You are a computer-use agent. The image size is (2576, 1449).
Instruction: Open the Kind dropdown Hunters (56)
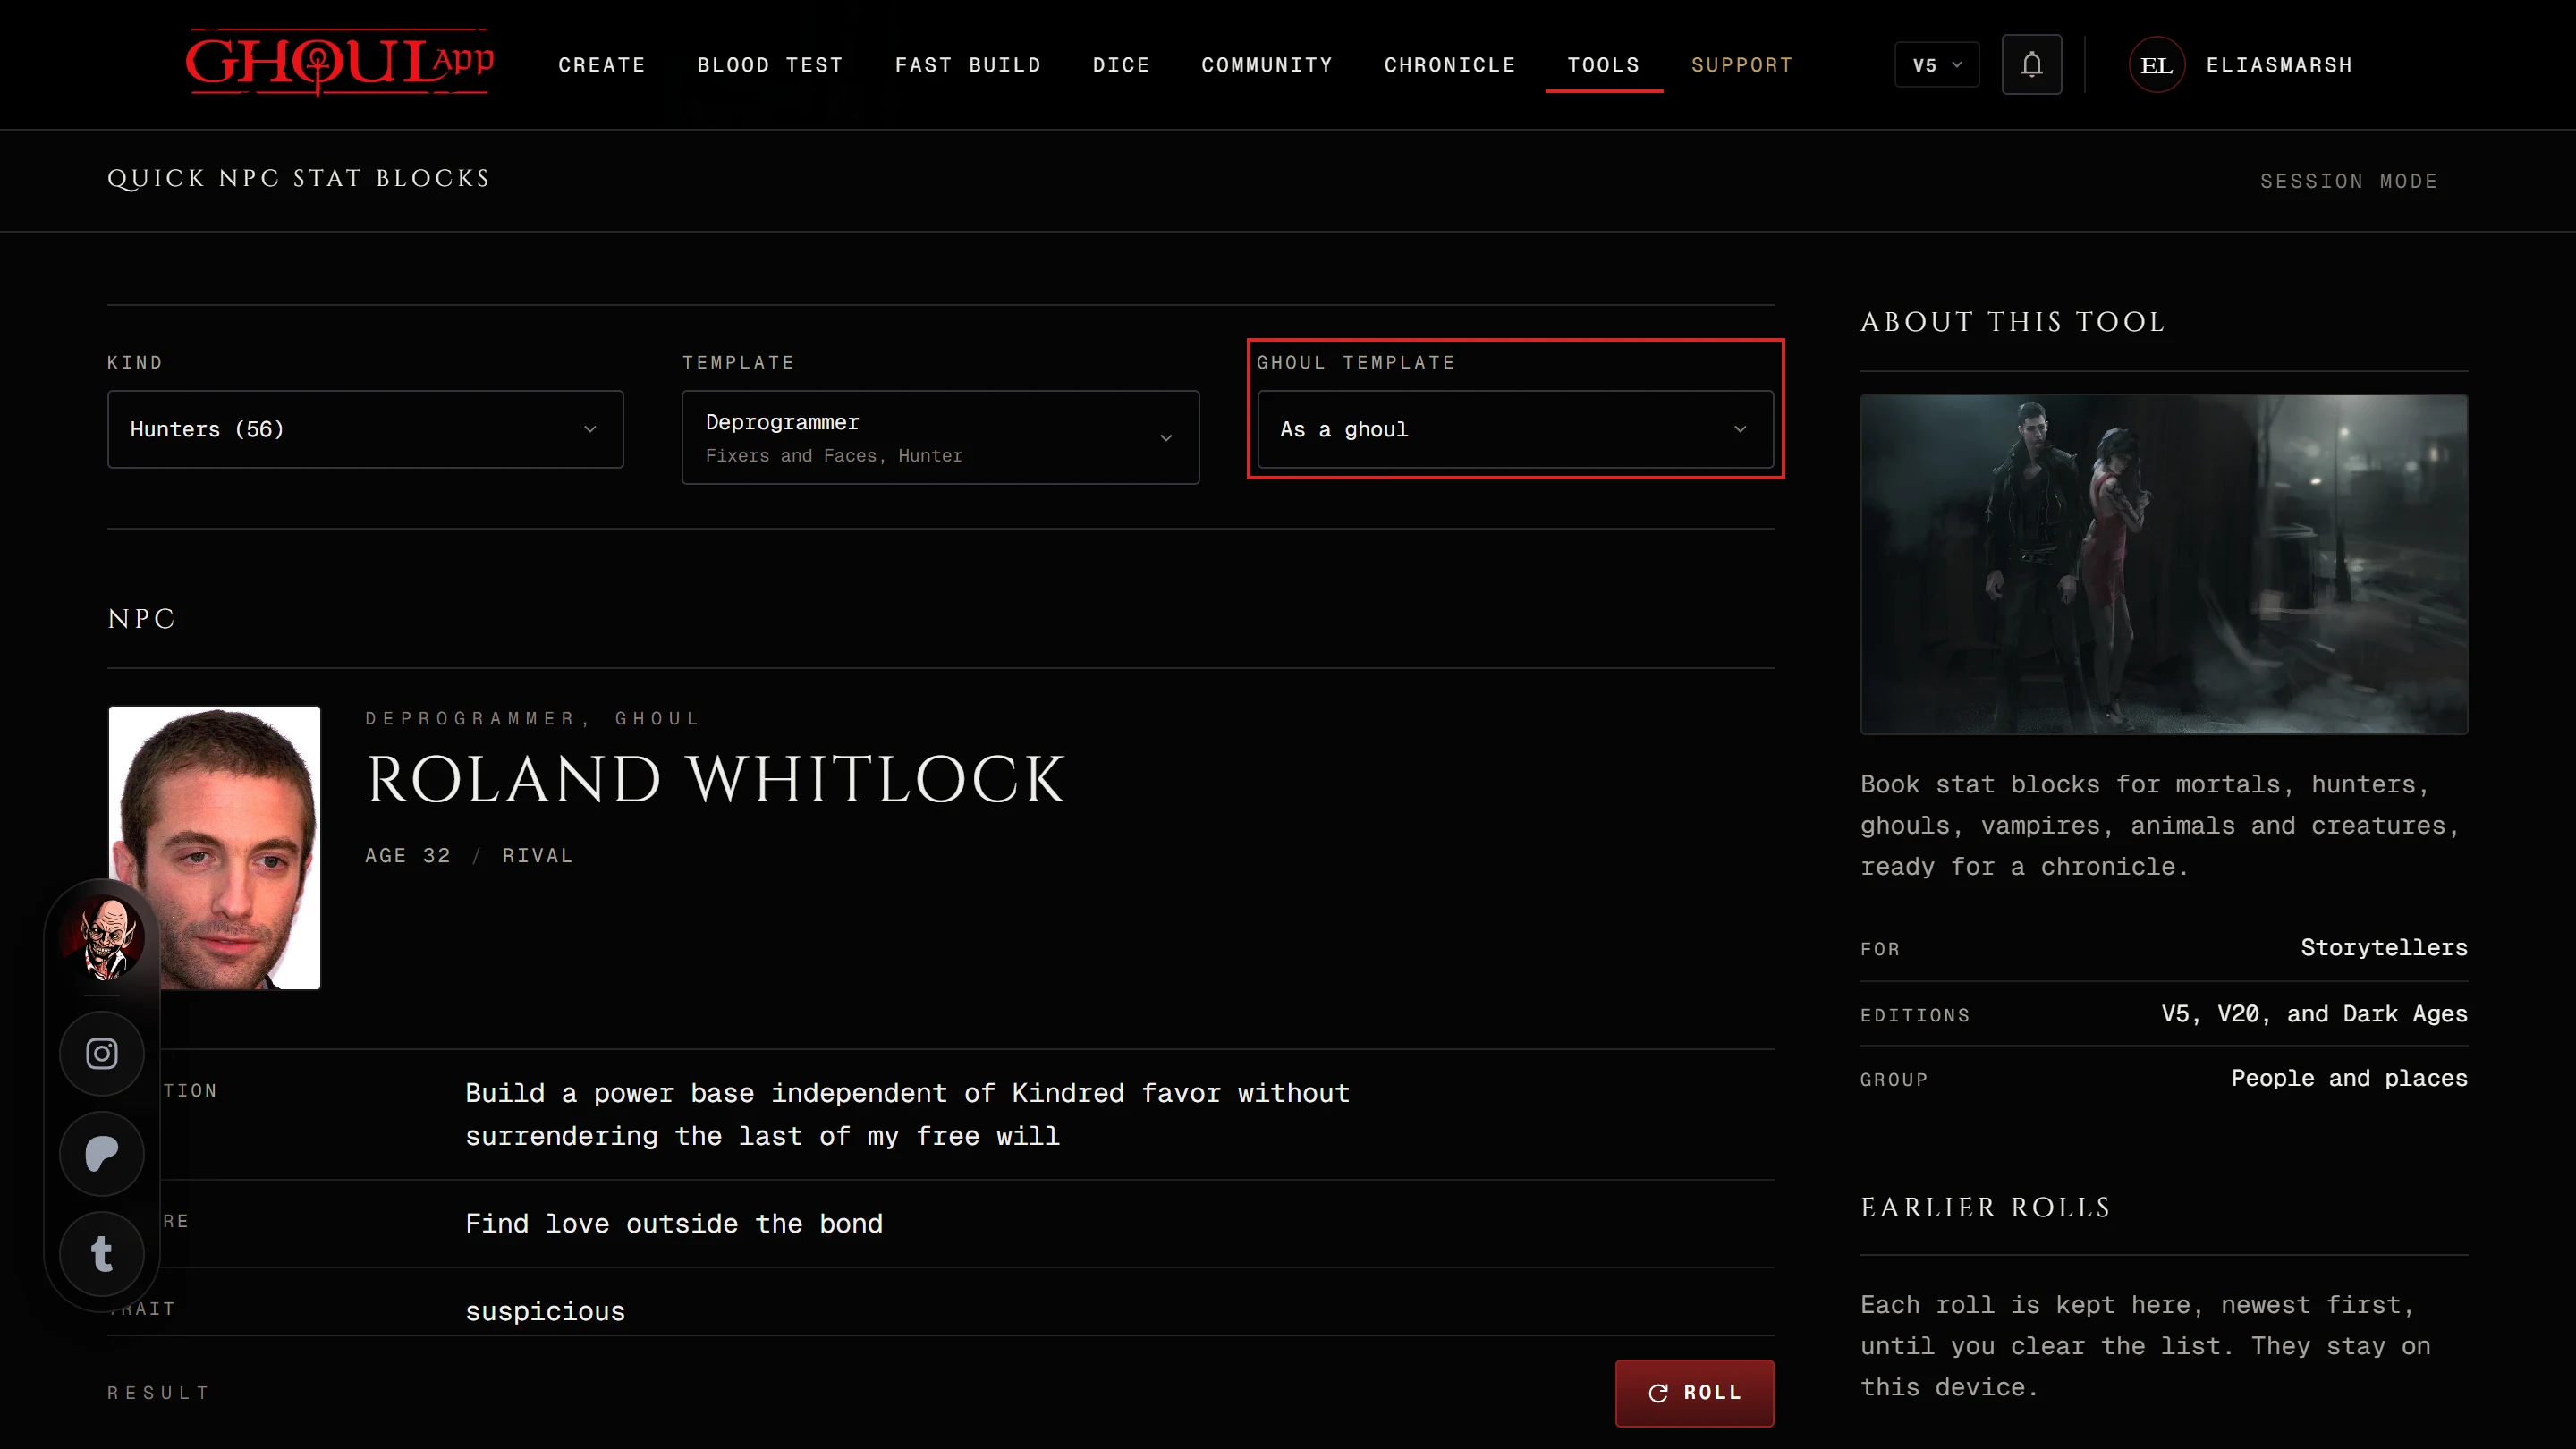point(365,429)
